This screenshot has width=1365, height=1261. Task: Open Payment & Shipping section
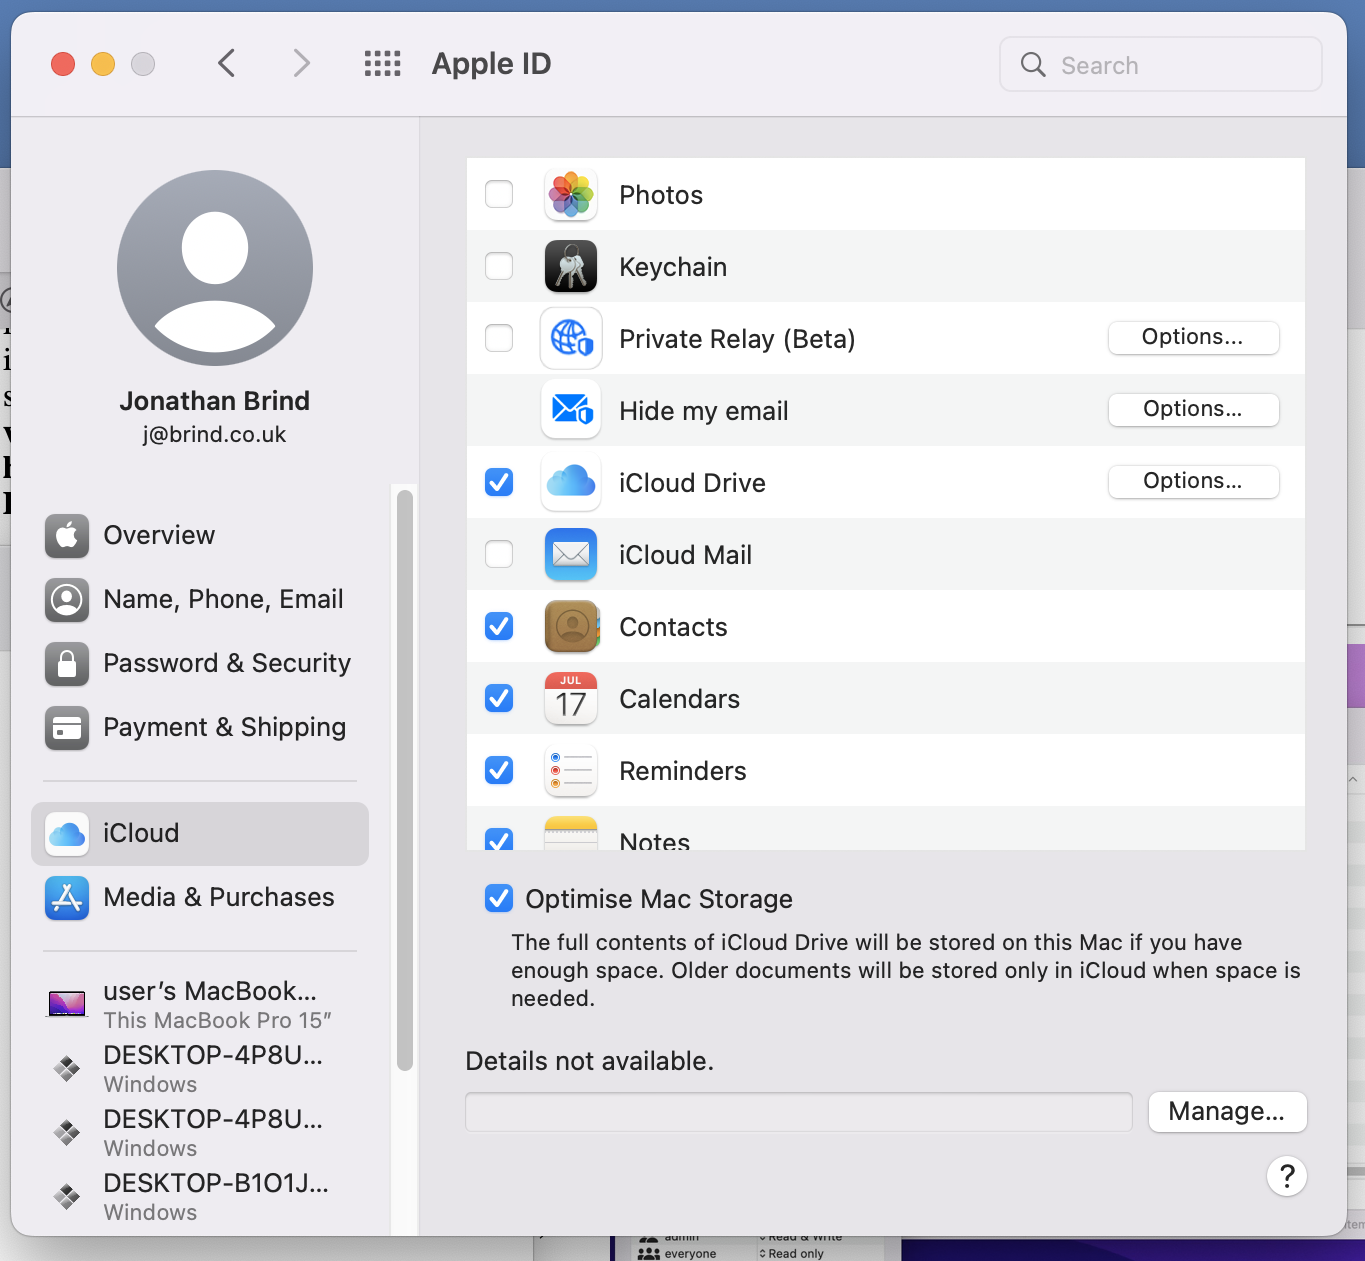pyautogui.click(x=200, y=728)
